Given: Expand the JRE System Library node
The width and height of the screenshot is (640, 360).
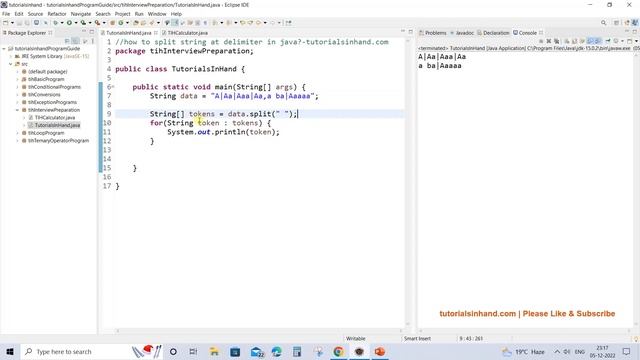Looking at the screenshot, I should 11,56.
